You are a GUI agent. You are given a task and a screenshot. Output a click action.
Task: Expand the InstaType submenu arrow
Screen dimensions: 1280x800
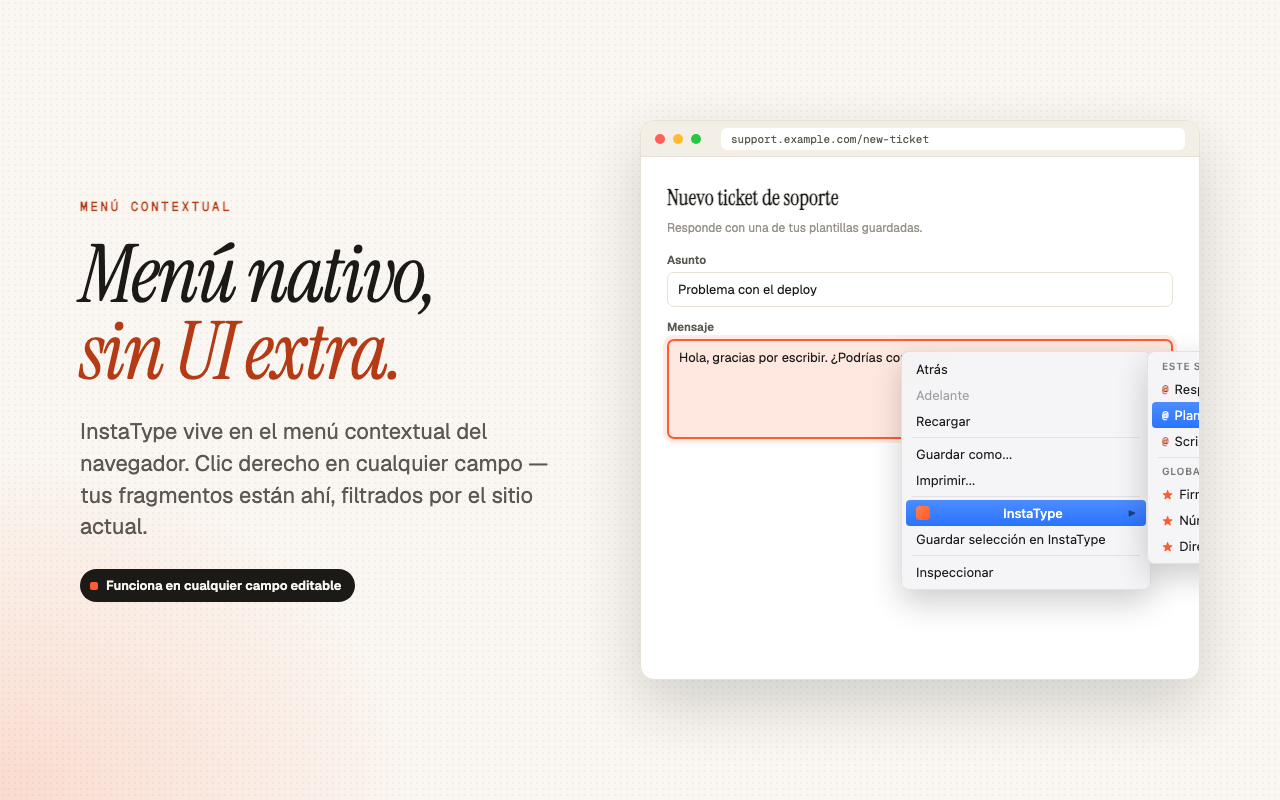click(1132, 513)
